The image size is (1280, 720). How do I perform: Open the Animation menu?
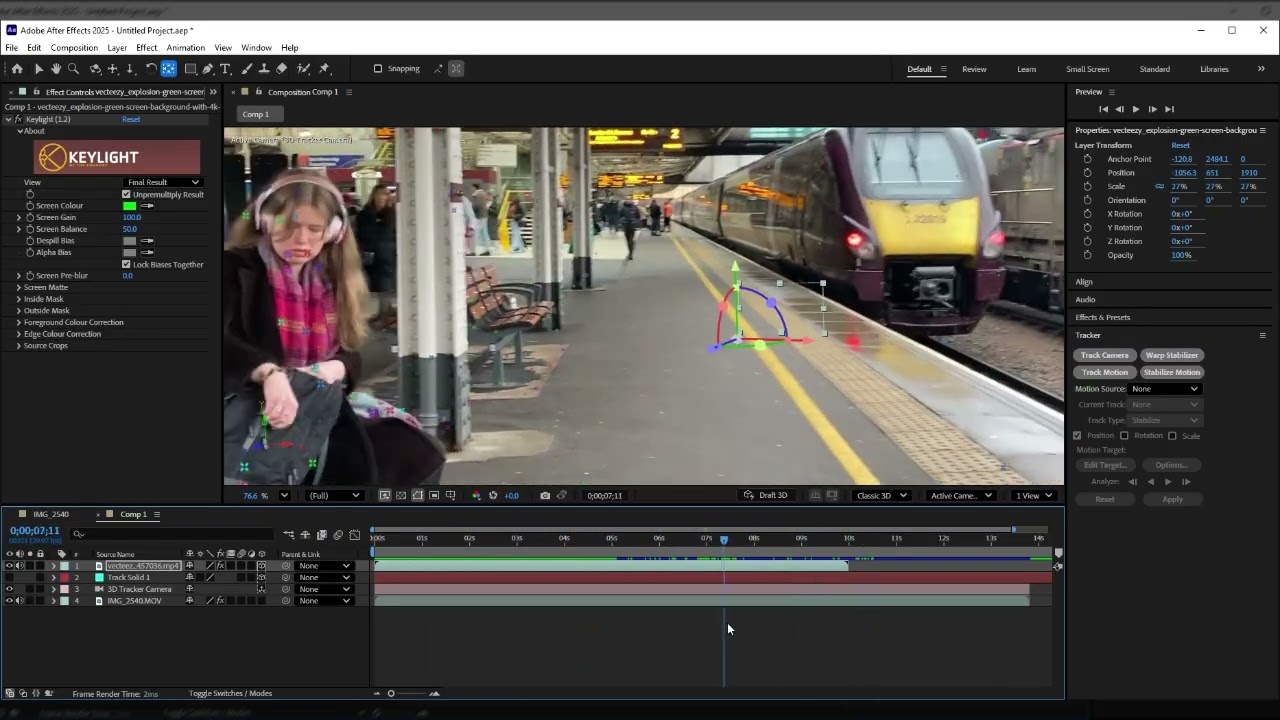pyautogui.click(x=185, y=48)
